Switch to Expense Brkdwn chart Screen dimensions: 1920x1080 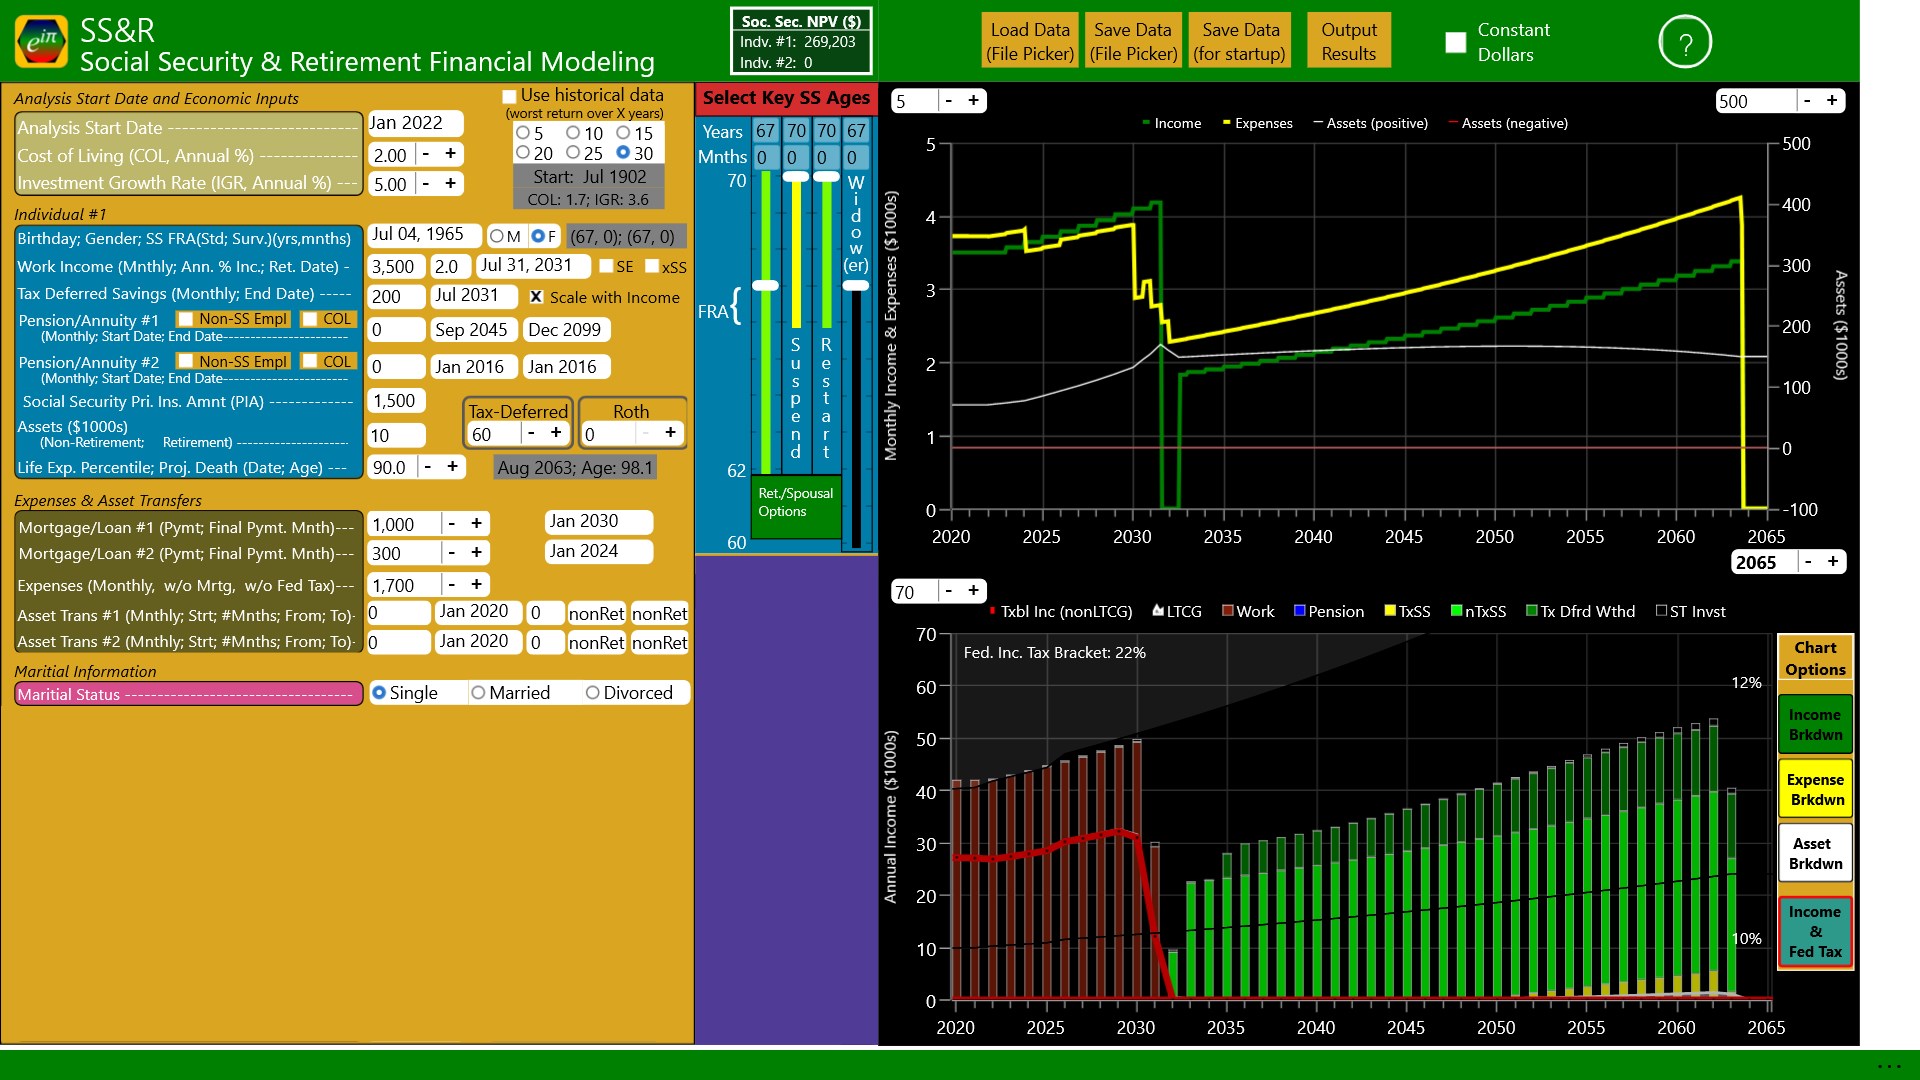(x=1815, y=789)
